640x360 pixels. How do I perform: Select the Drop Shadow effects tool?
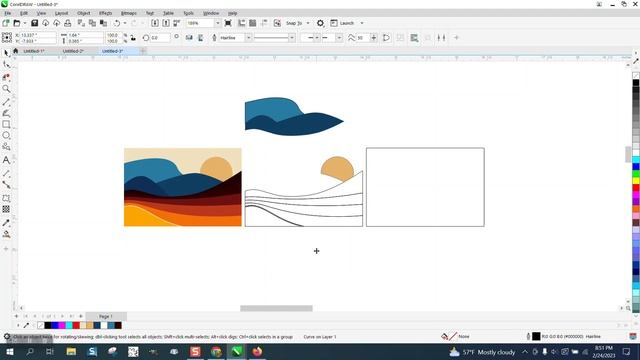6,198
